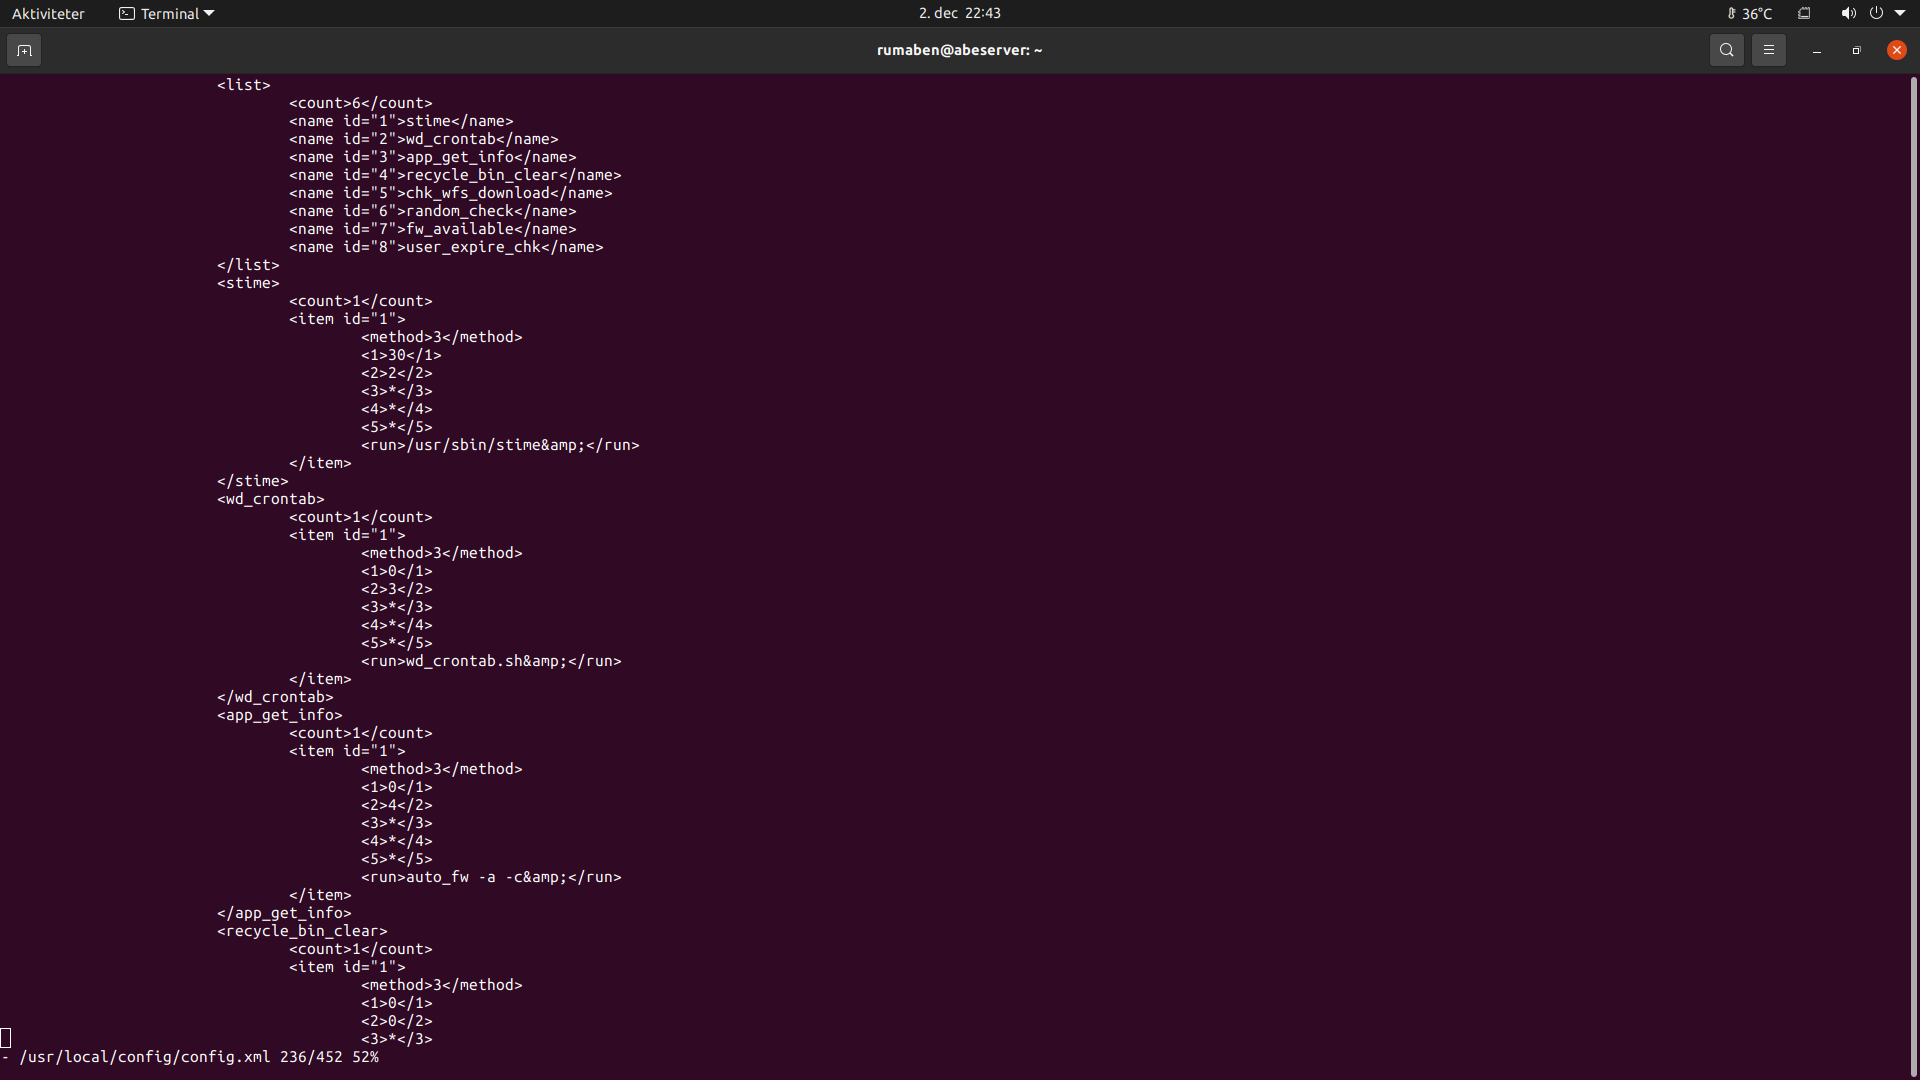Click the power icon in top bar
Screen dimensions: 1920x1080
[1876, 13]
